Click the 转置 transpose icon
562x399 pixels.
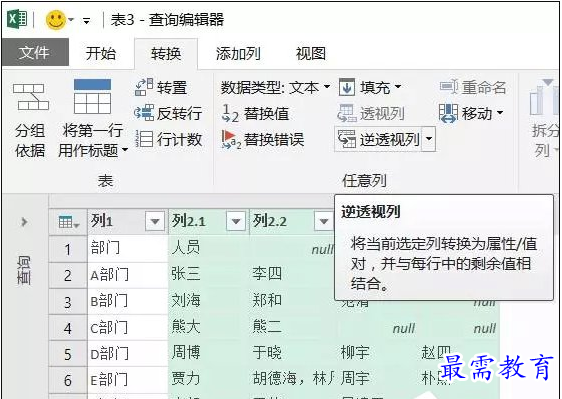144,87
